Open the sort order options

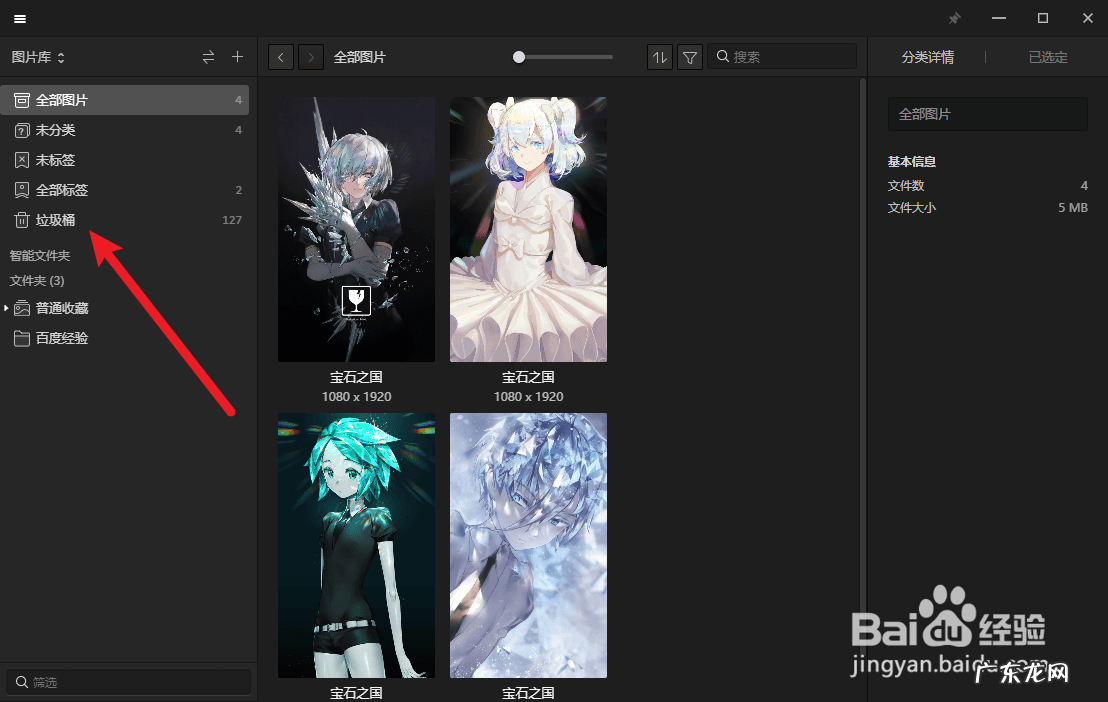click(660, 57)
